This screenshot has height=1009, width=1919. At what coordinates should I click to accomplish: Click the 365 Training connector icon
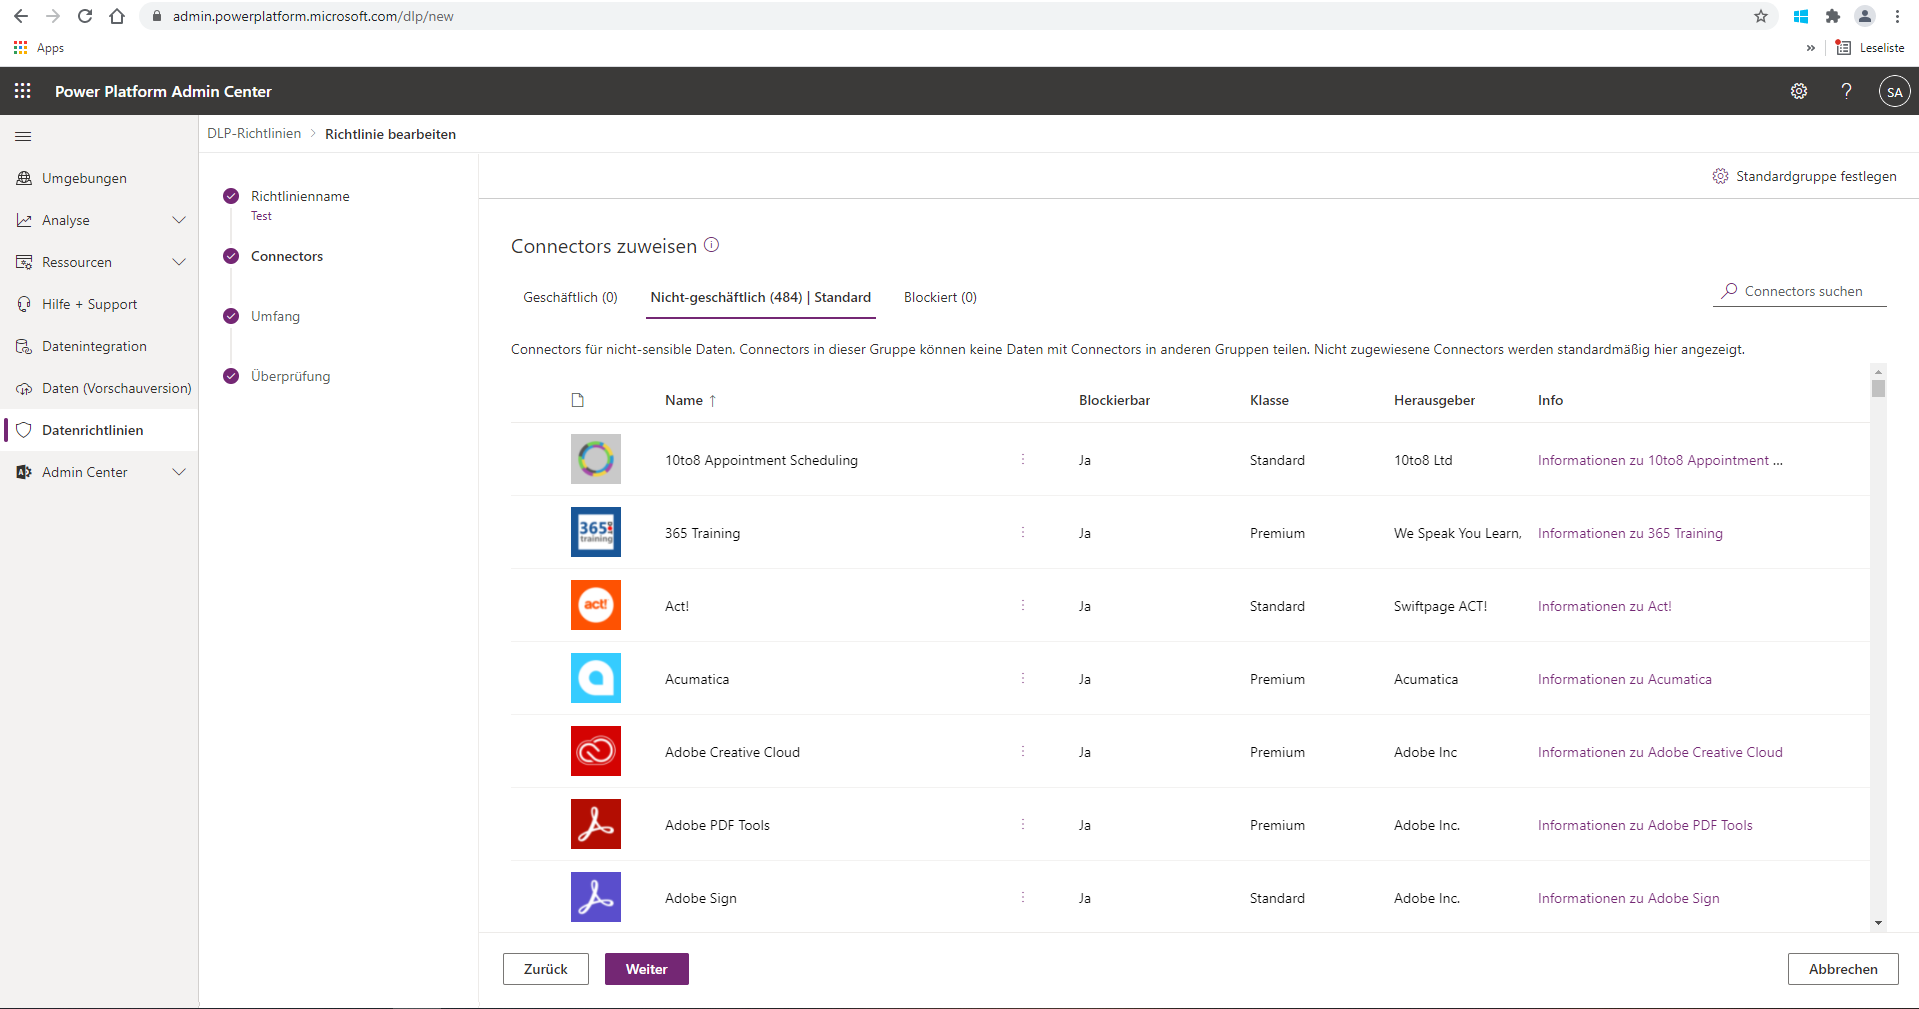[596, 532]
